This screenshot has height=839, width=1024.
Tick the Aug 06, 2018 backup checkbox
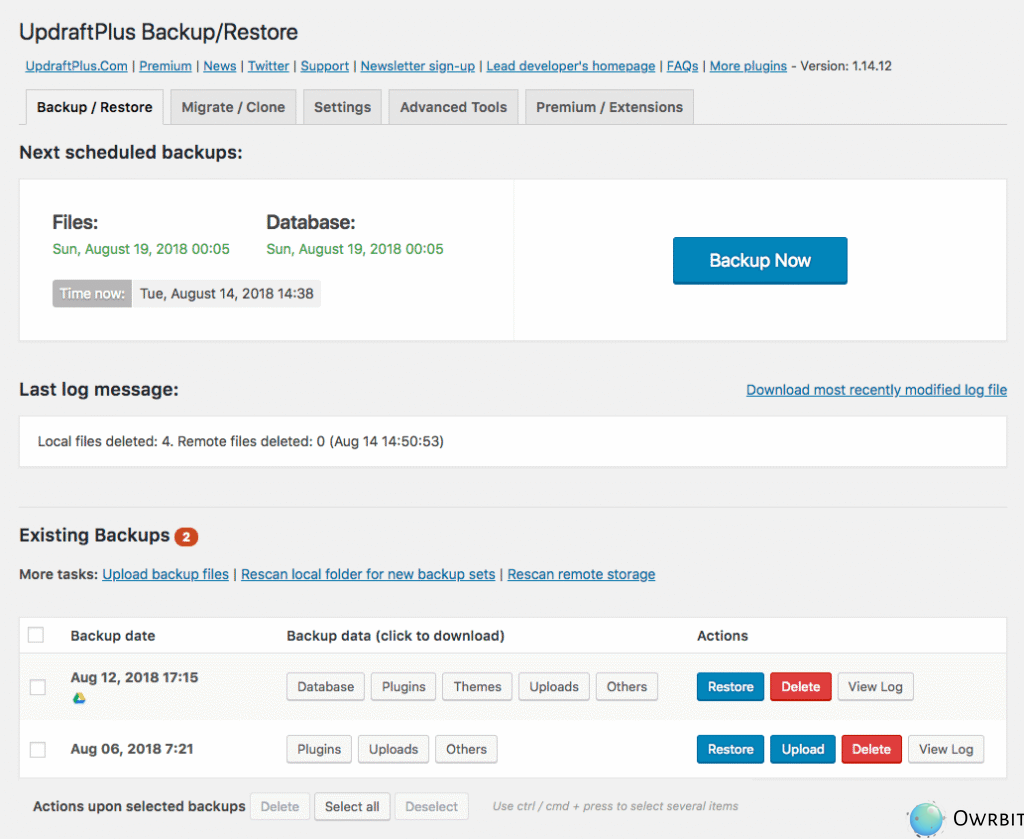[x=37, y=749]
